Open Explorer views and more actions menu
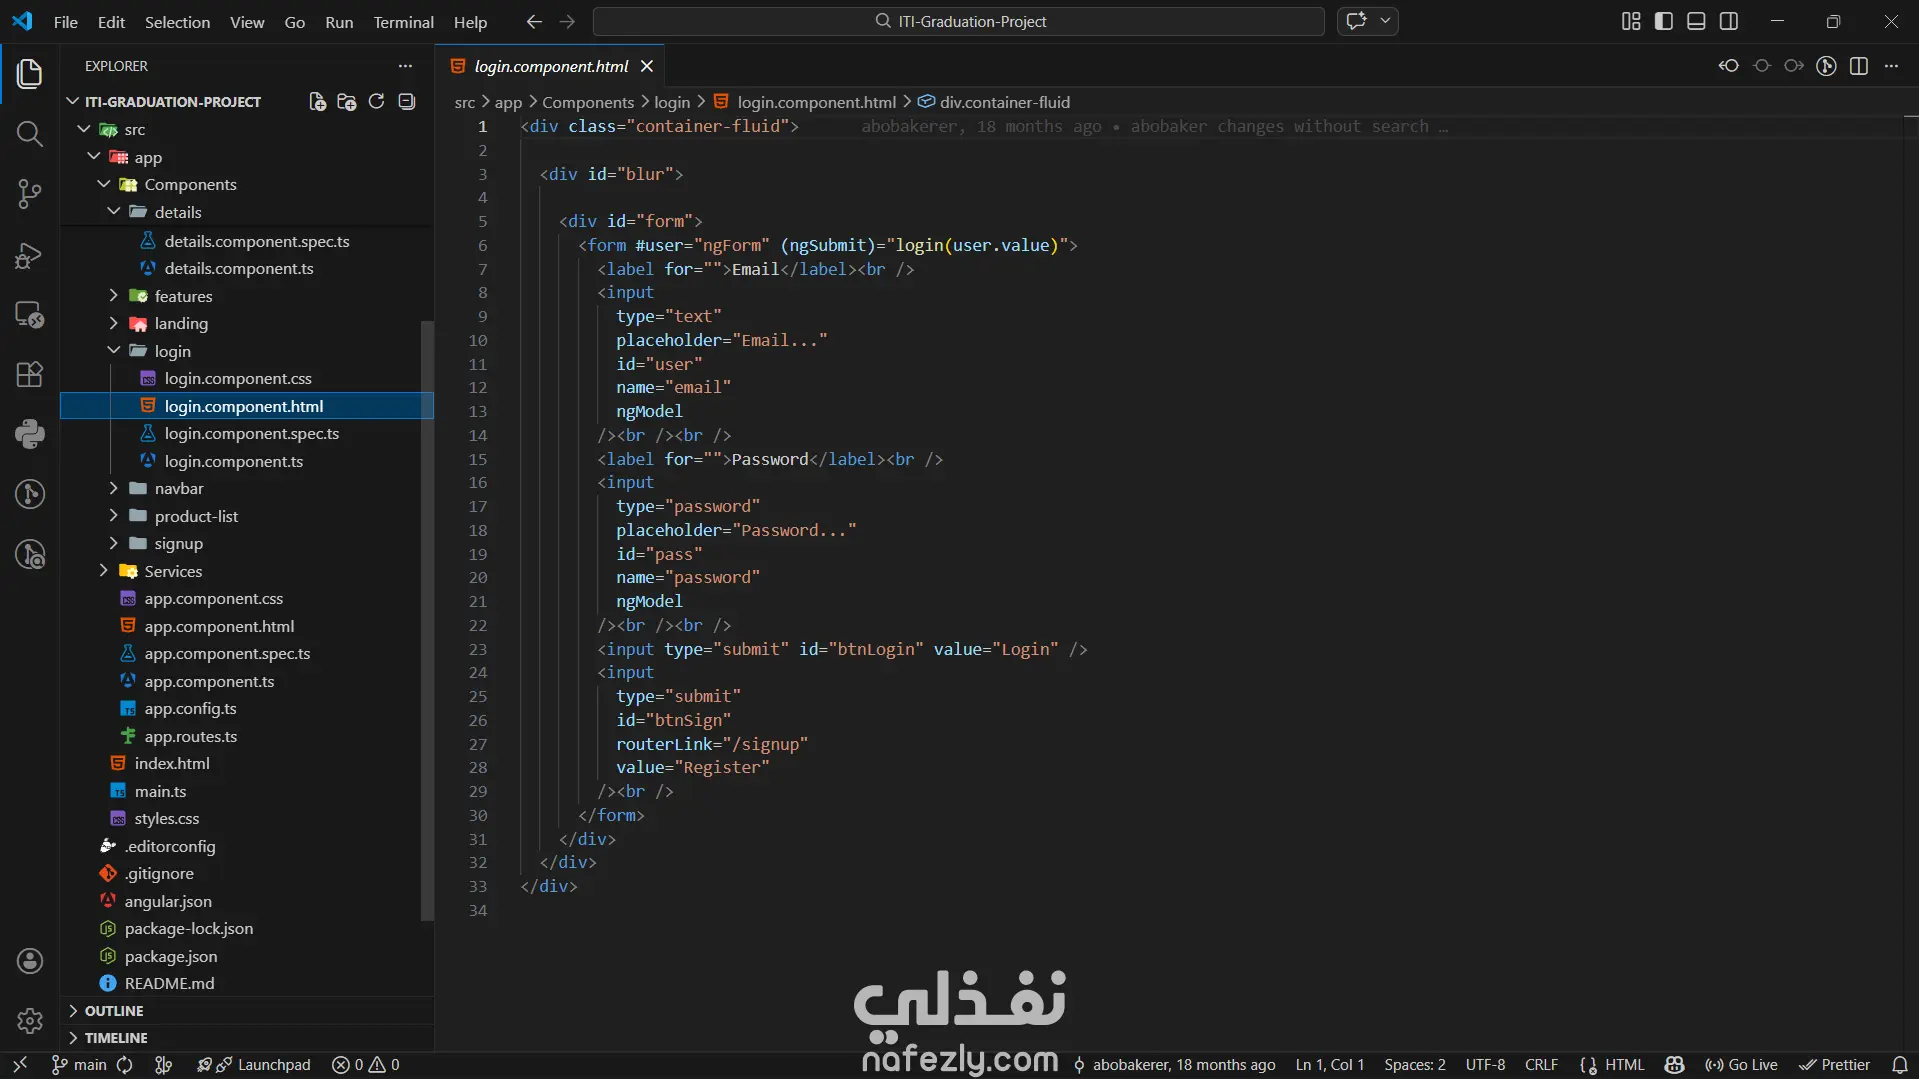1919x1079 pixels. pyautogui.click(x=405, y=66)
